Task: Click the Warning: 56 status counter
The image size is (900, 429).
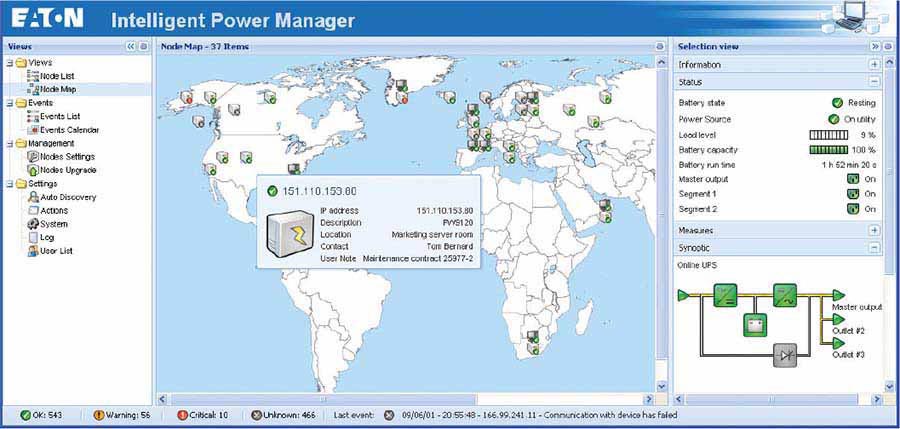Action: (120, 415)
